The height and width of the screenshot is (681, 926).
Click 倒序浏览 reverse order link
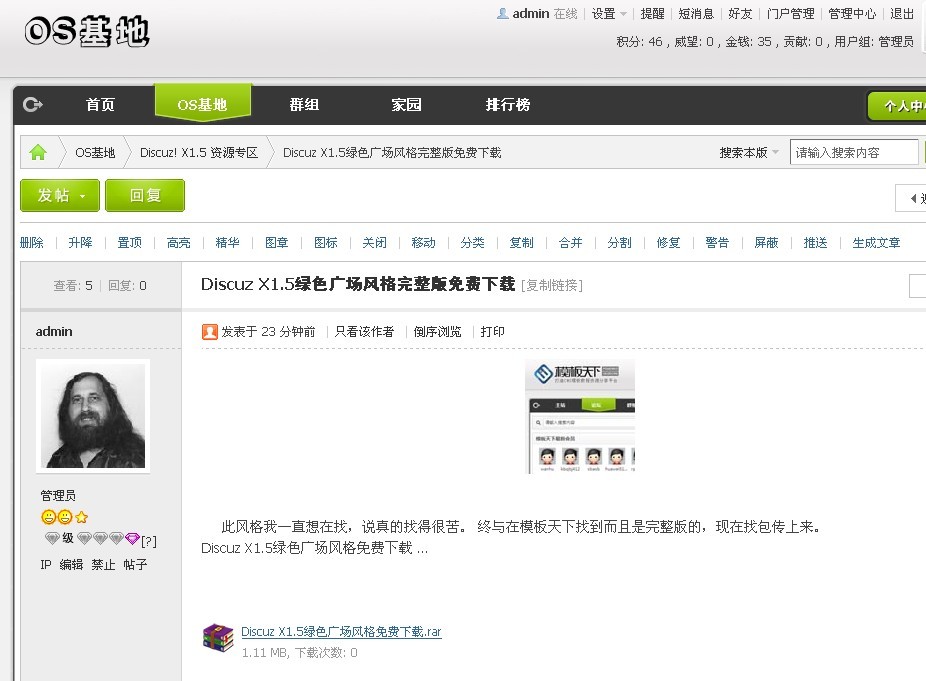[437, 331]
